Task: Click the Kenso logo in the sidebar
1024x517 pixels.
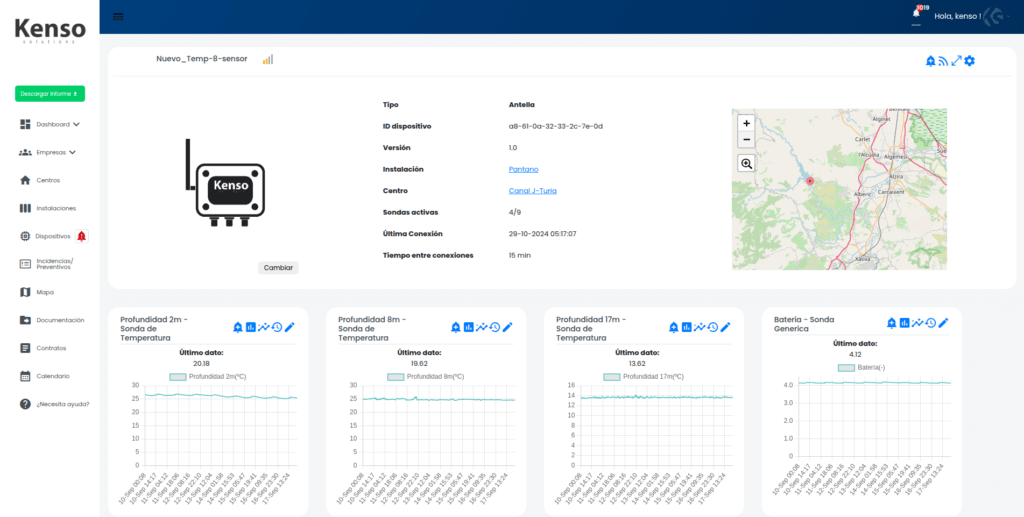Action: tap(50, 30)
